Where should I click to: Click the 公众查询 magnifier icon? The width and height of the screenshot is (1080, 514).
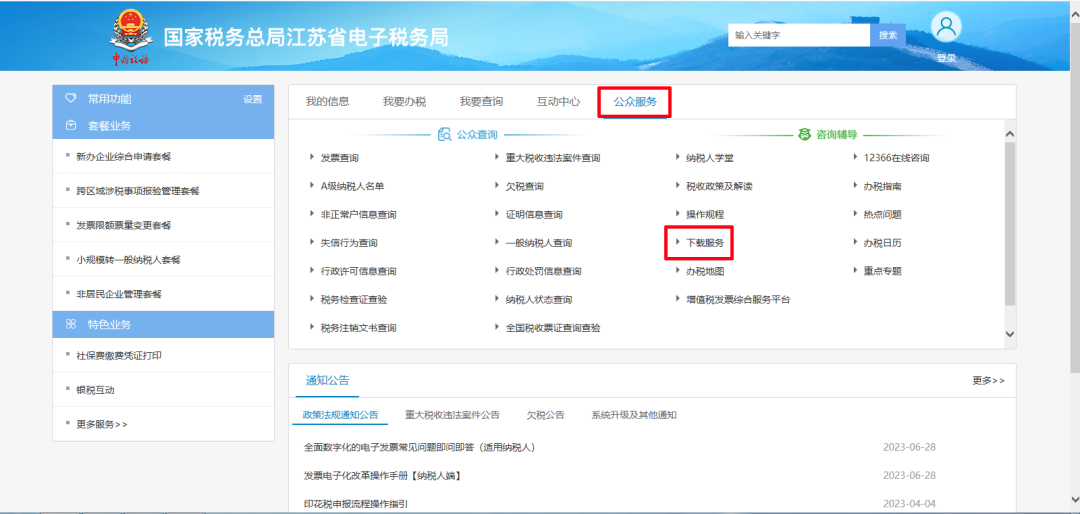pos(445,134)
